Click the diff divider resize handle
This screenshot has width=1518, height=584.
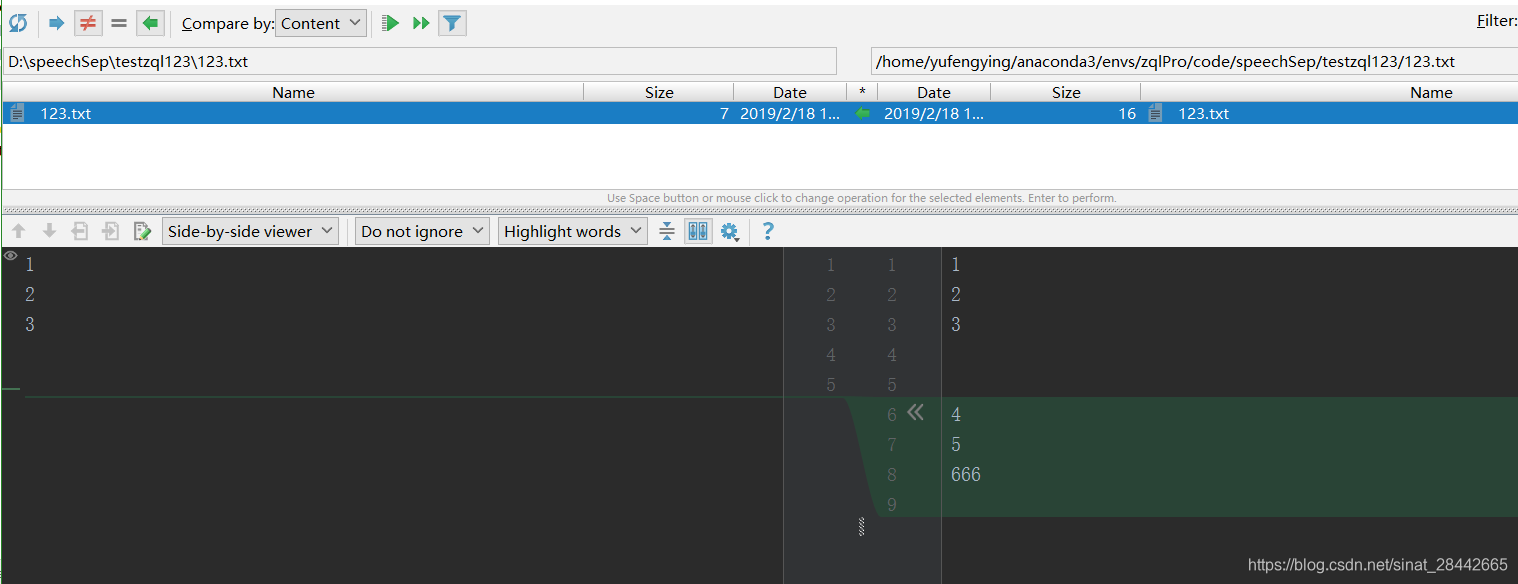[x=861, y=526]
